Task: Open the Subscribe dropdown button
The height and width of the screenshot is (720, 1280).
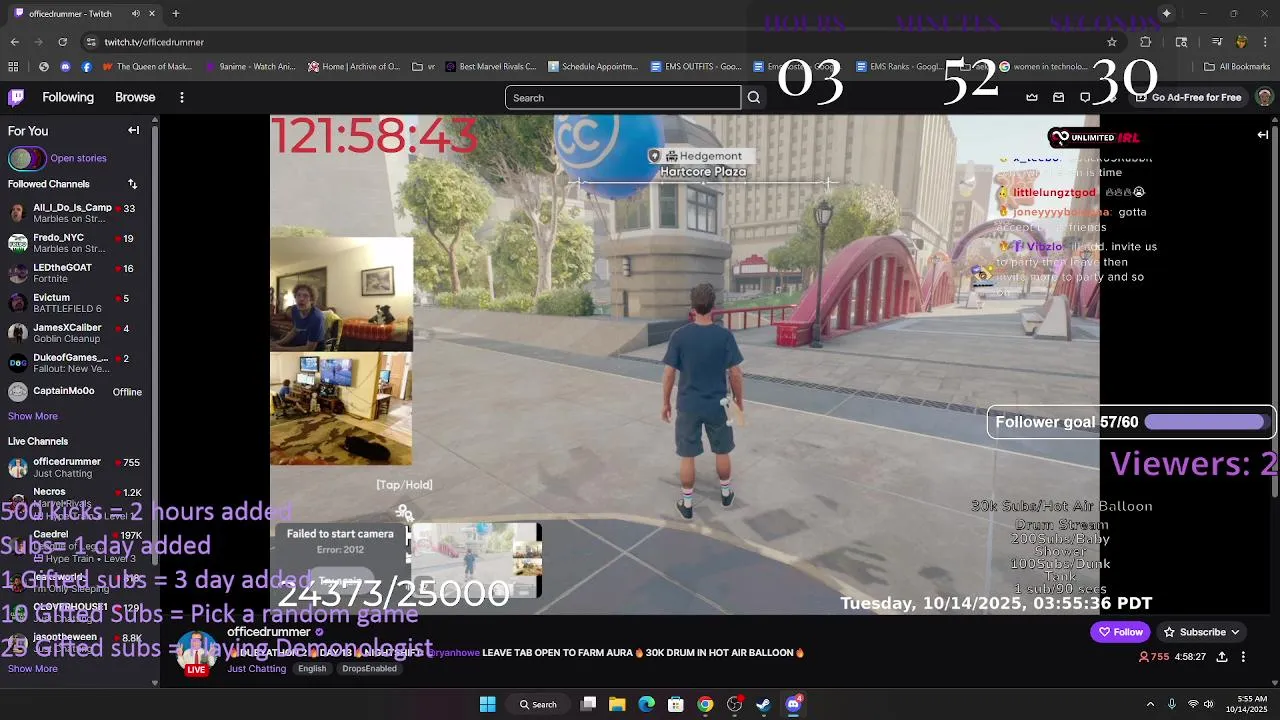Action: 1201,632
